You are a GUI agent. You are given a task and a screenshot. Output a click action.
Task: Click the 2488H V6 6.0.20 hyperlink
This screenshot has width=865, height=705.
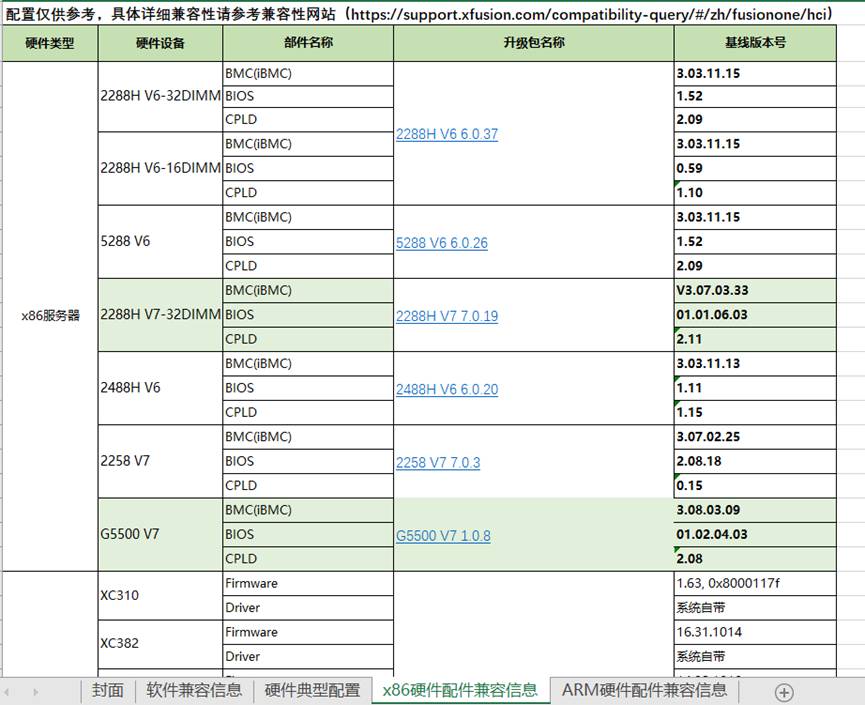[x=447, y=389]
